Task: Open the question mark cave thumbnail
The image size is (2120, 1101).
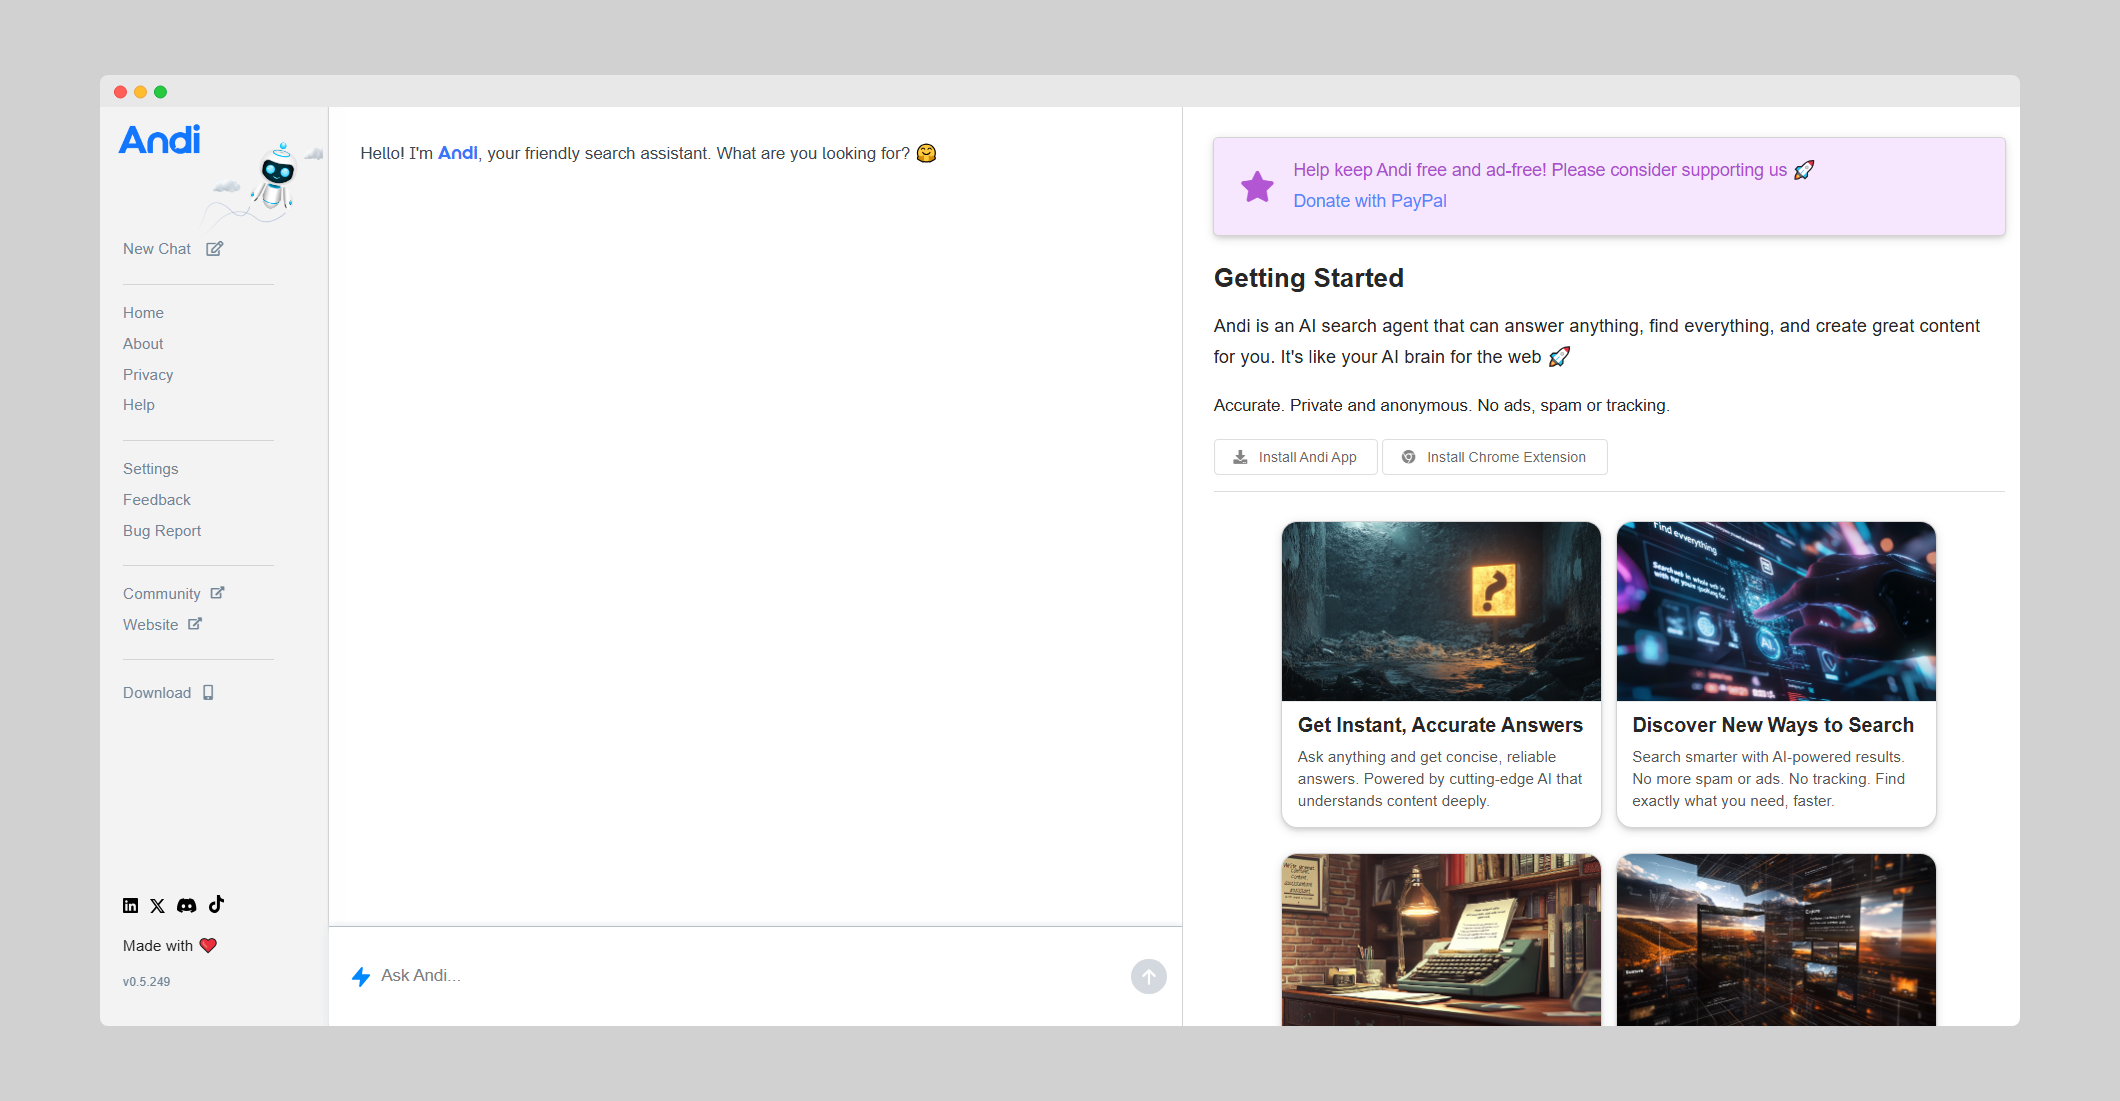Action: point(1441,611)
